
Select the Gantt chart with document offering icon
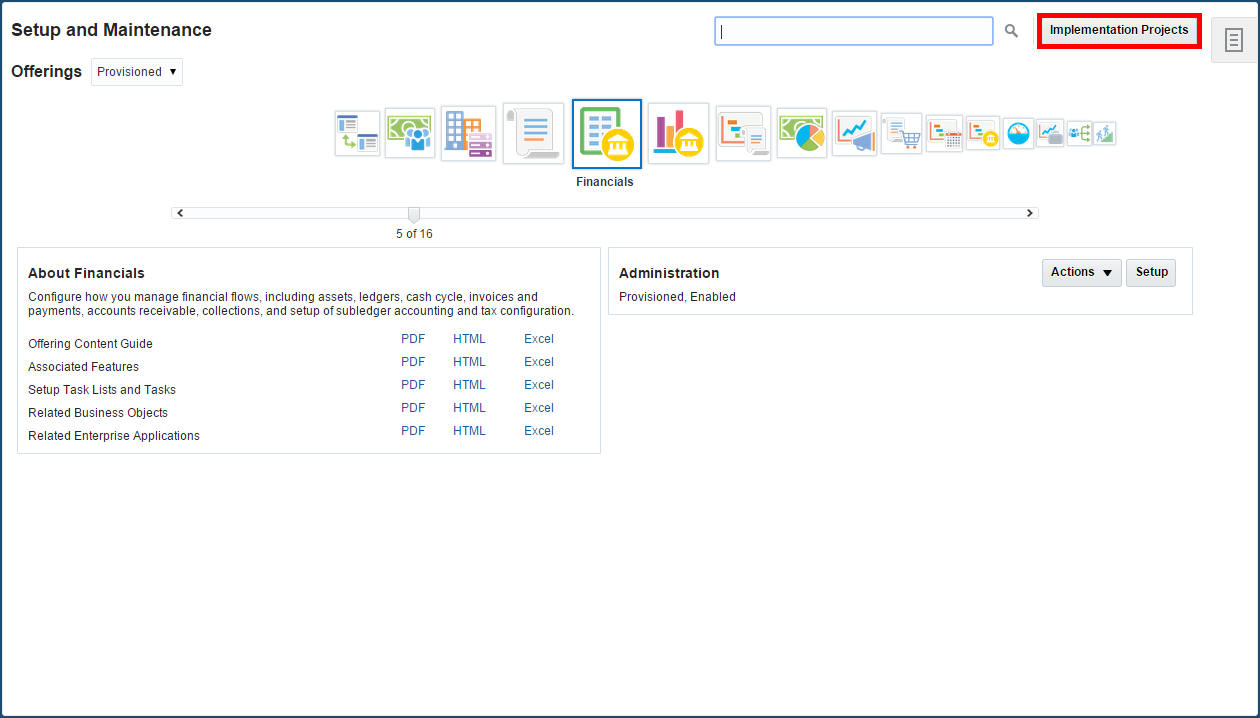pos(743,134)
